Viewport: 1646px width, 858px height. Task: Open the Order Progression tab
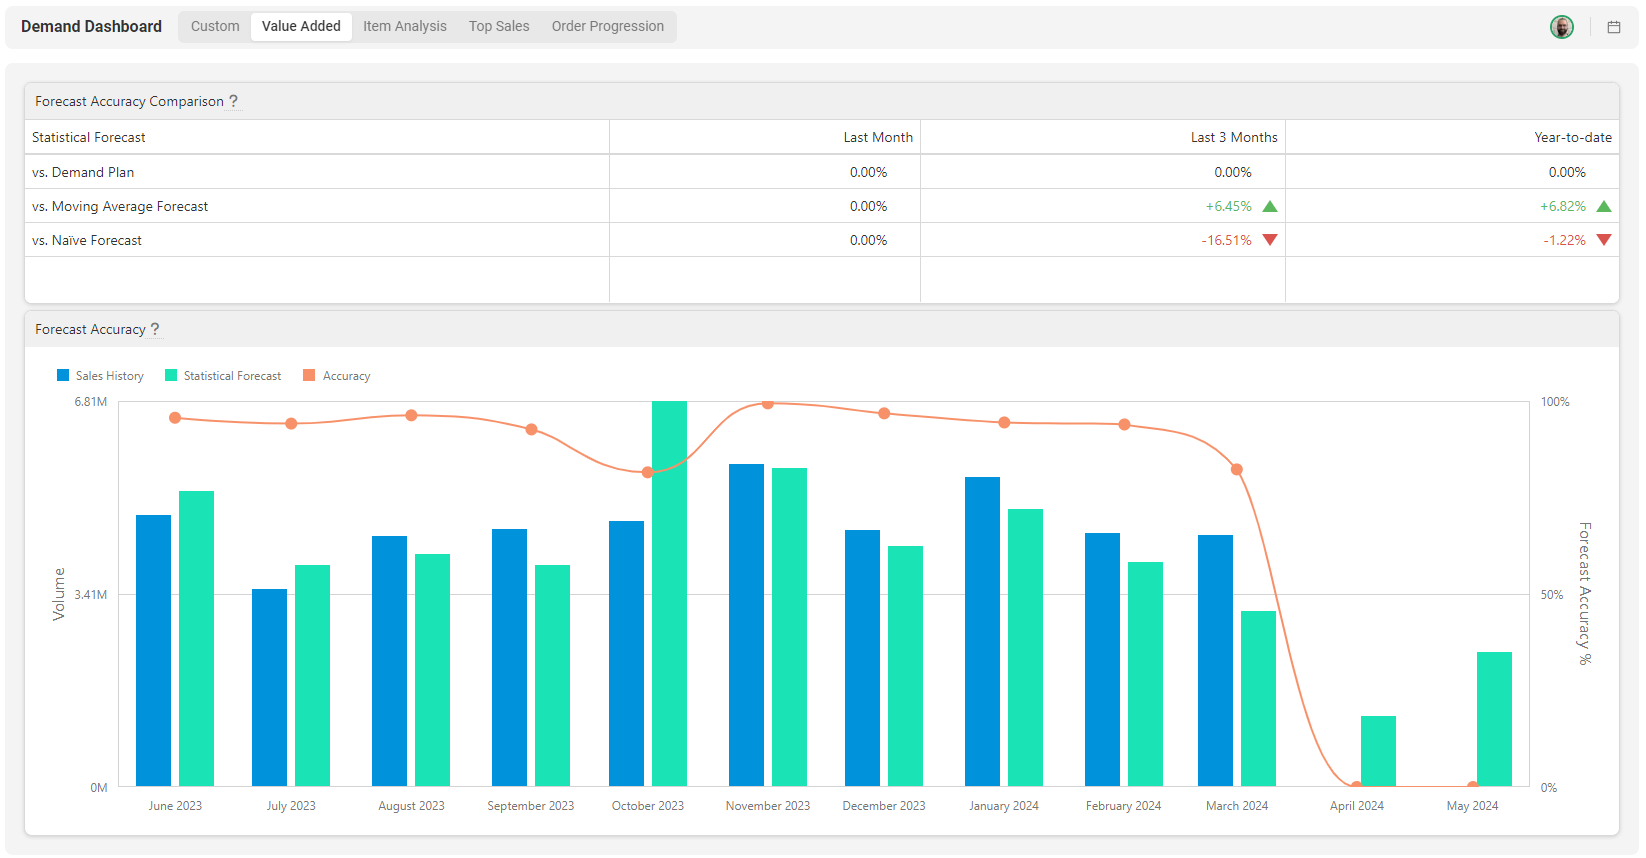click(x=608, y=26)
